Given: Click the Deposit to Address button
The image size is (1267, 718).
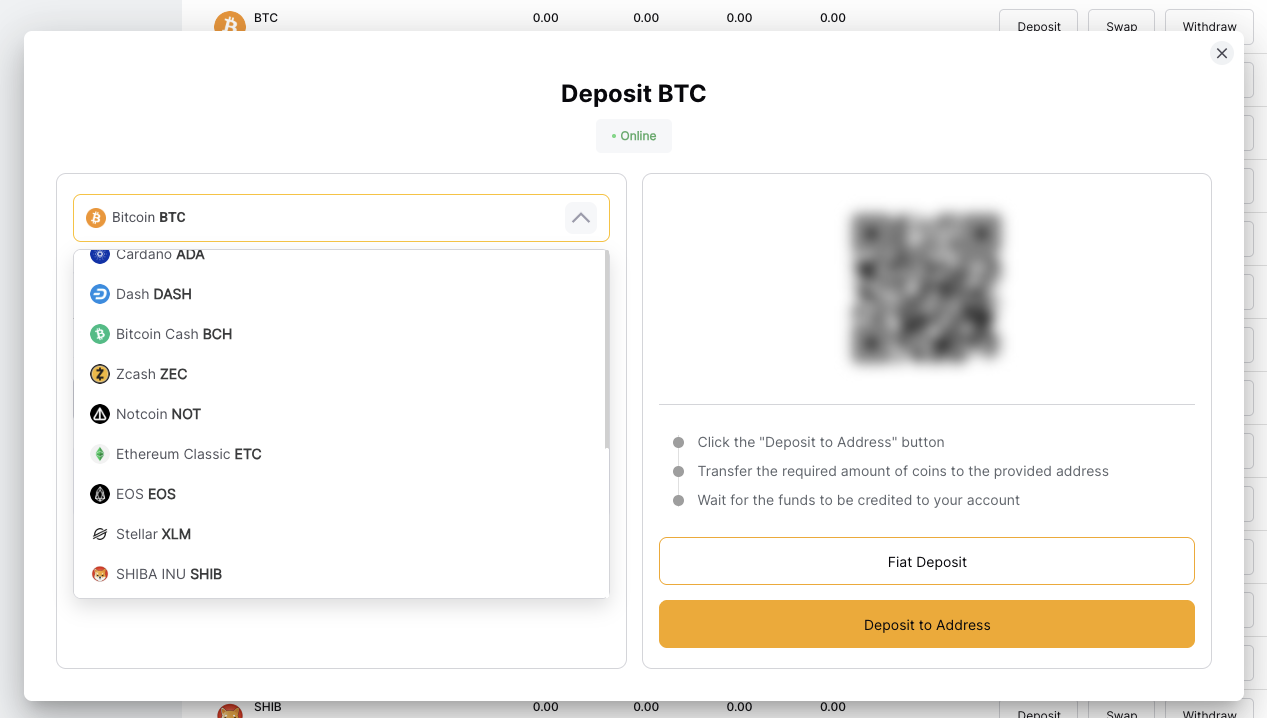Looking at the screenshot, I should [x=926, y=624].
